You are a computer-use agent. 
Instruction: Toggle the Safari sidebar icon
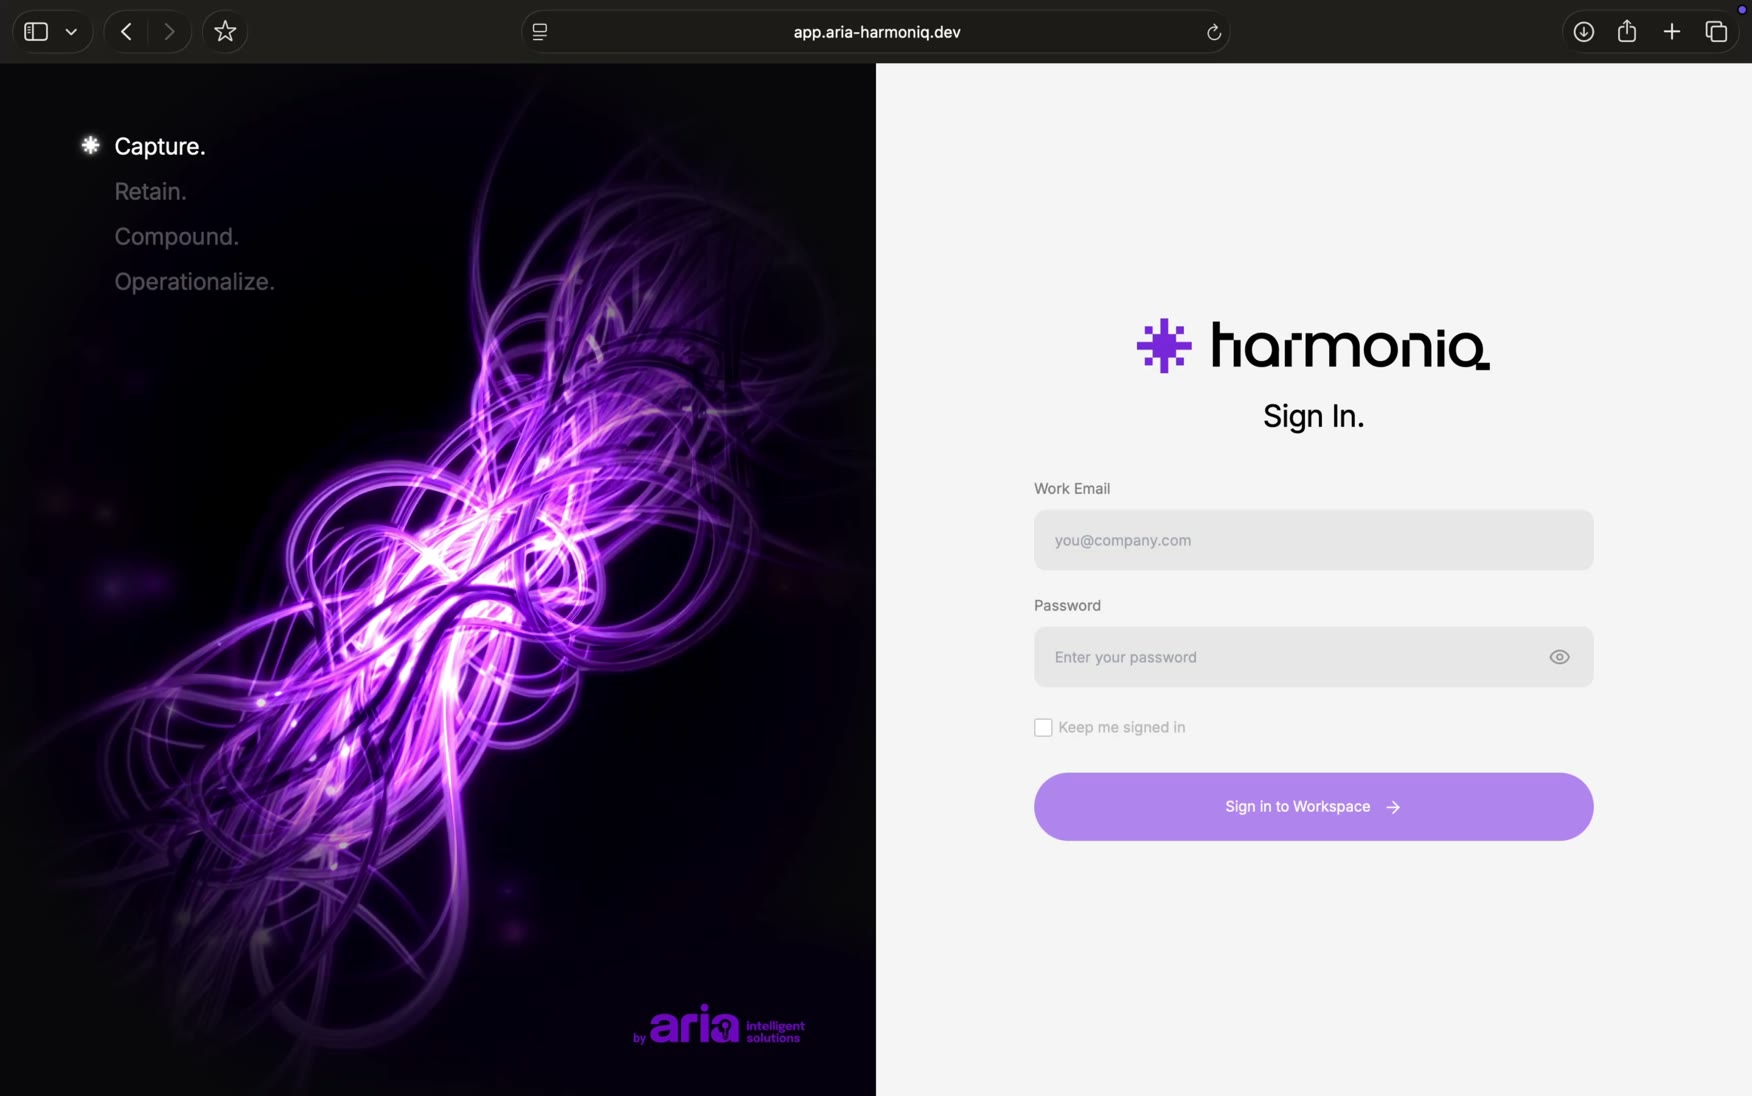[x=36, y=32]
